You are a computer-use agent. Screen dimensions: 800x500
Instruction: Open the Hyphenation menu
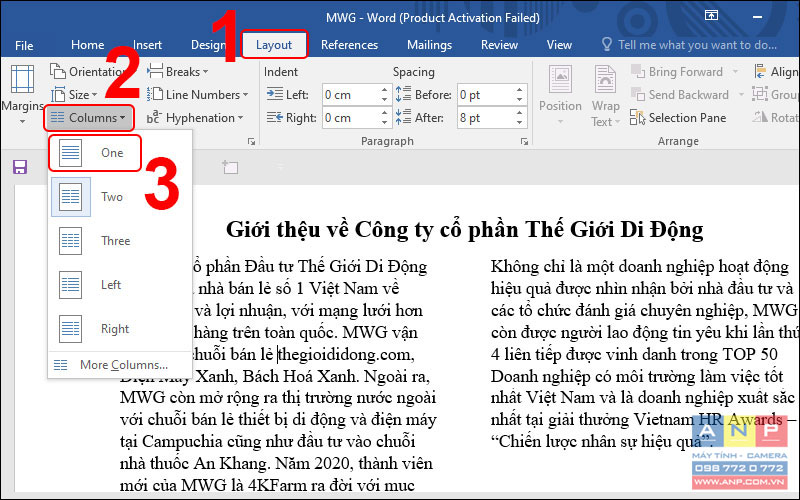(x=195, y=118)
